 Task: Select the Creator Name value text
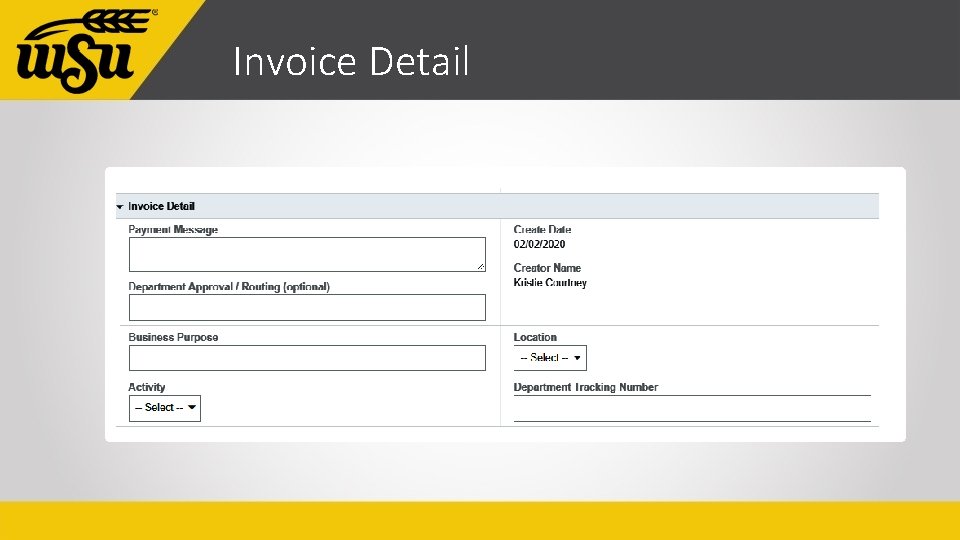click(550, 283)
